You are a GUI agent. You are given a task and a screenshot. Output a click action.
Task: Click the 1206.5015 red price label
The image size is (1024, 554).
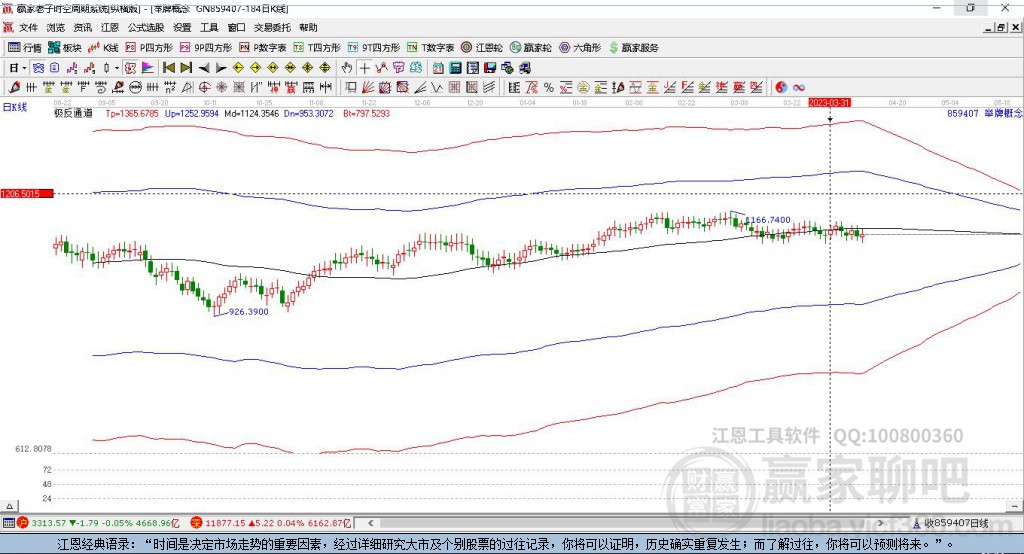[27, 193]
